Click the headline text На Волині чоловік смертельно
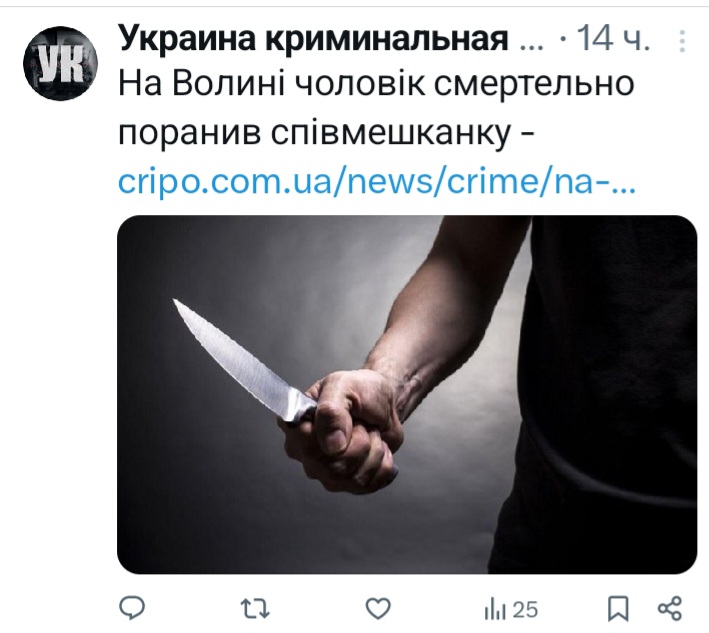Viewport: 709px width, 633px height. (x=376, y=84)
